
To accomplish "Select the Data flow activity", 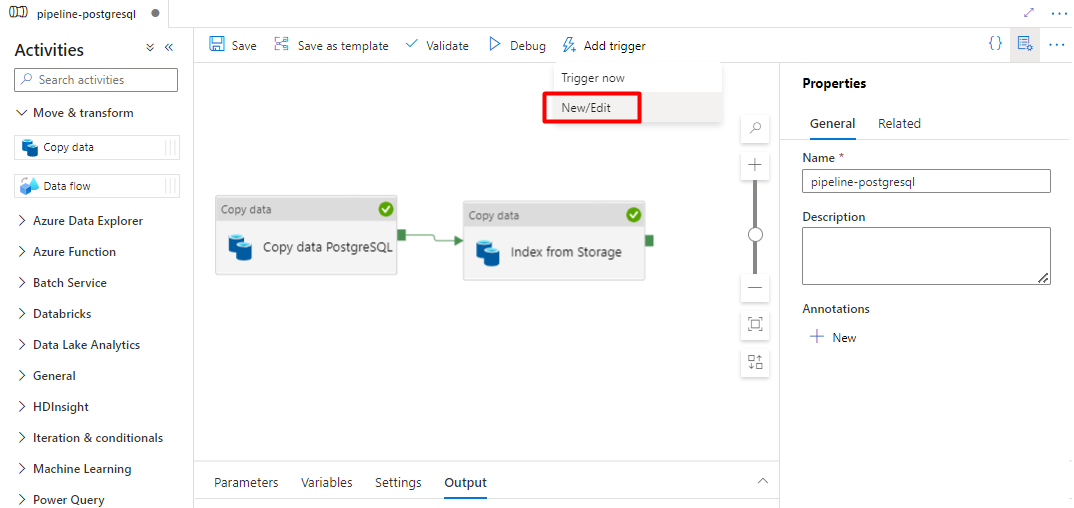I will click(97, 186).
